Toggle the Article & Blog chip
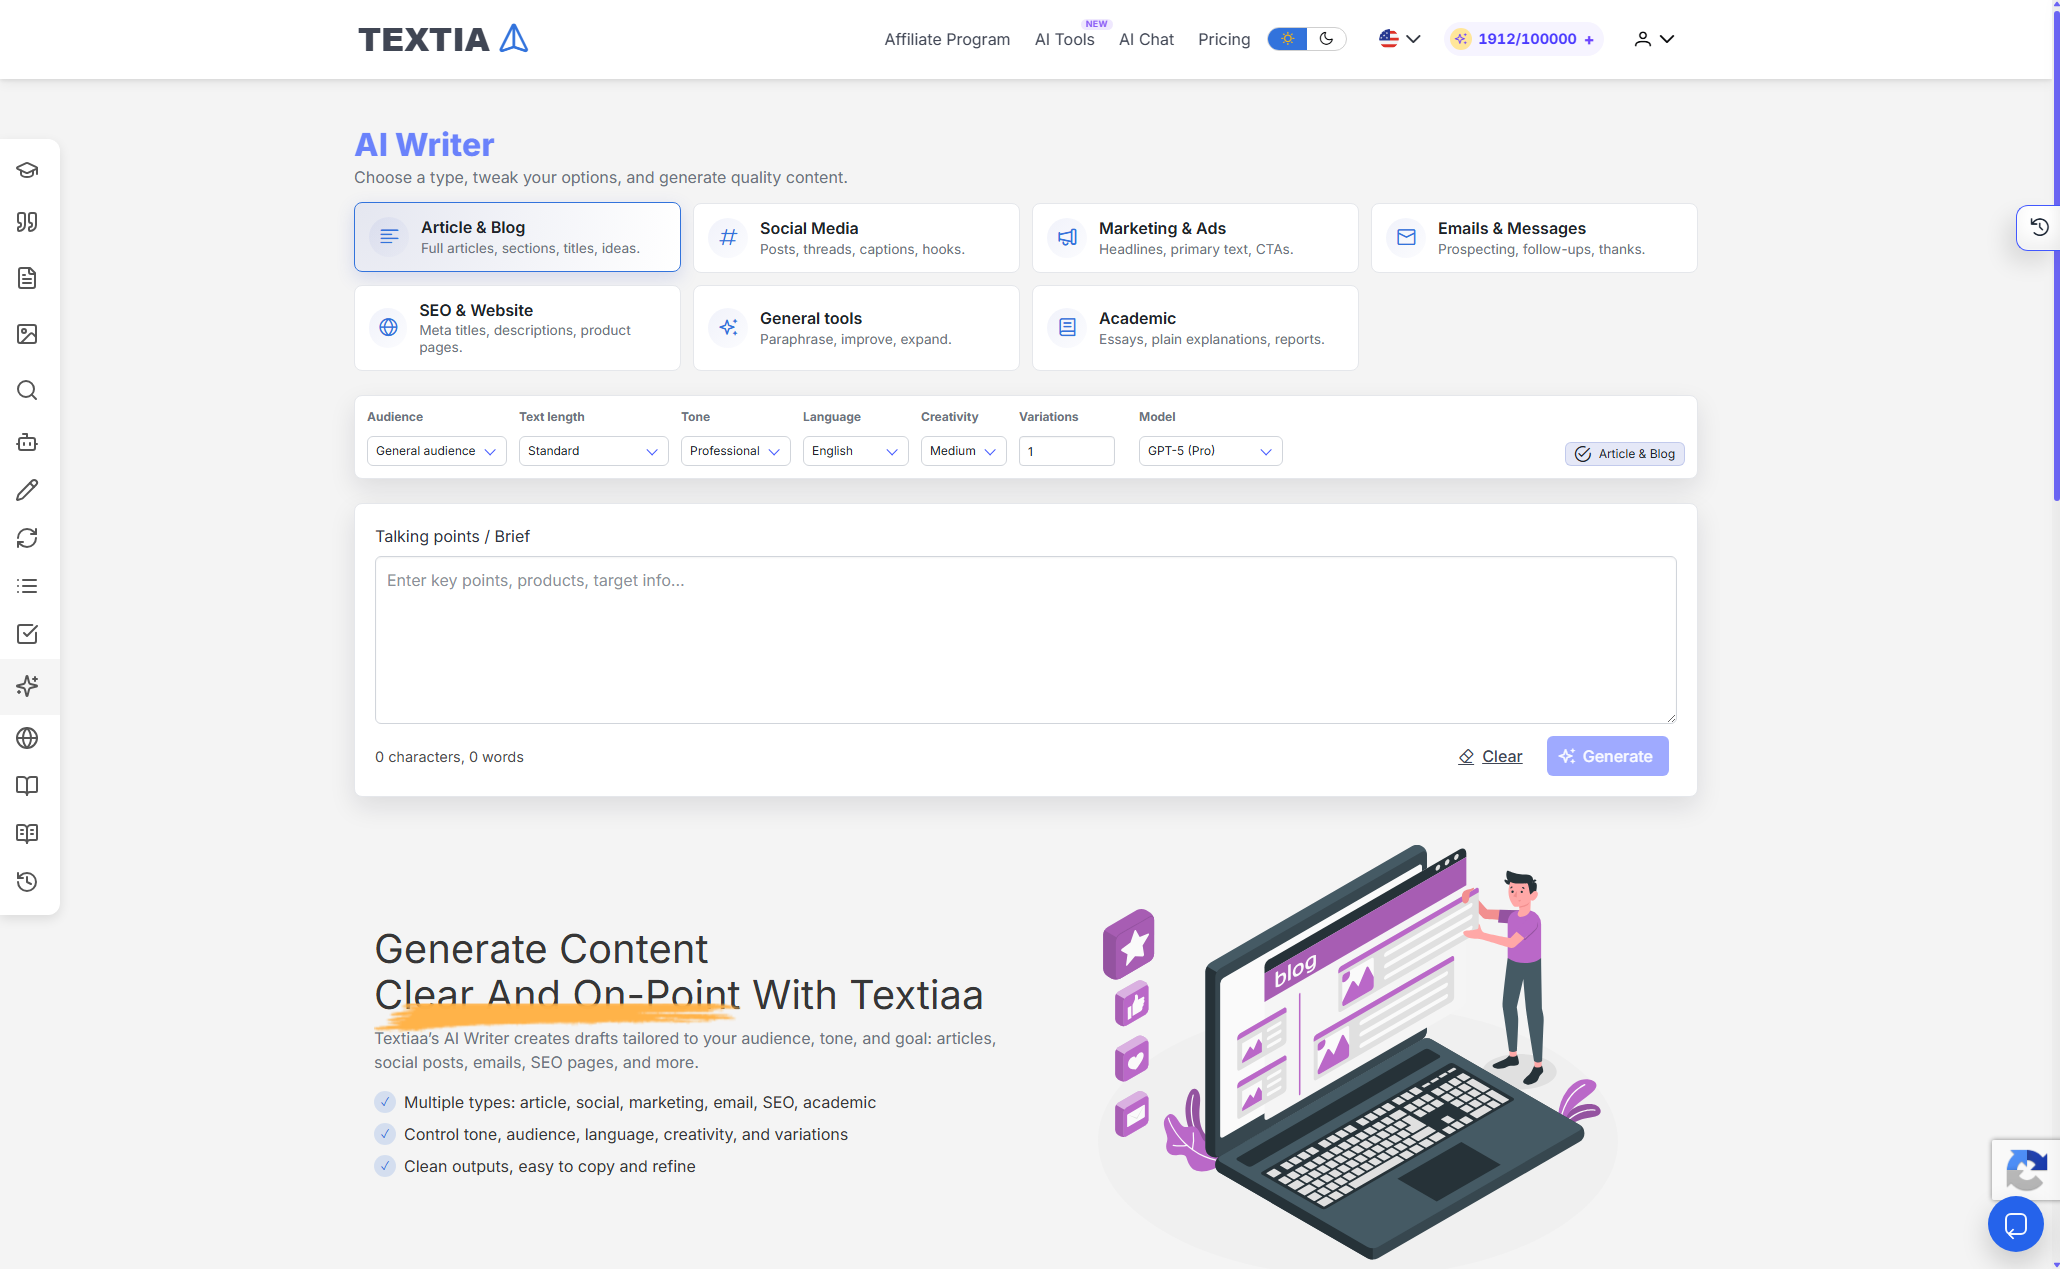Viewport: 2060px width, 1269px height. coord(1625,454)
